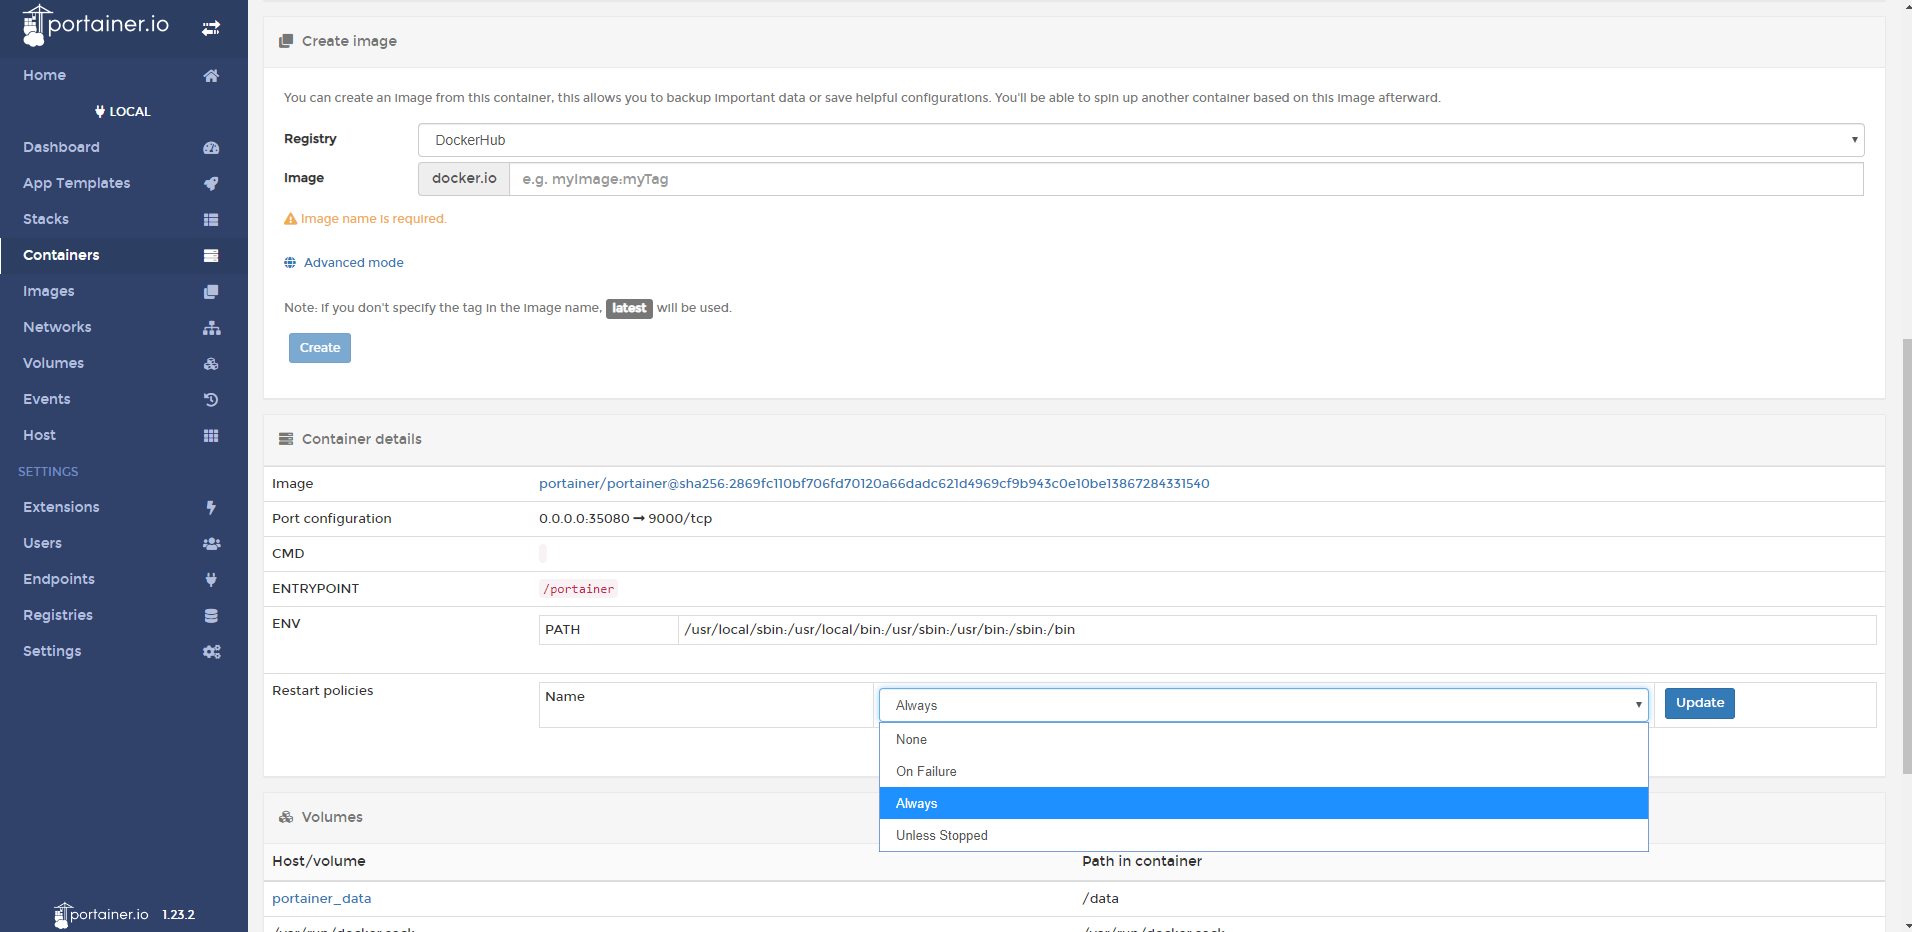Click the Containers server icon

[x=211, y=256]
